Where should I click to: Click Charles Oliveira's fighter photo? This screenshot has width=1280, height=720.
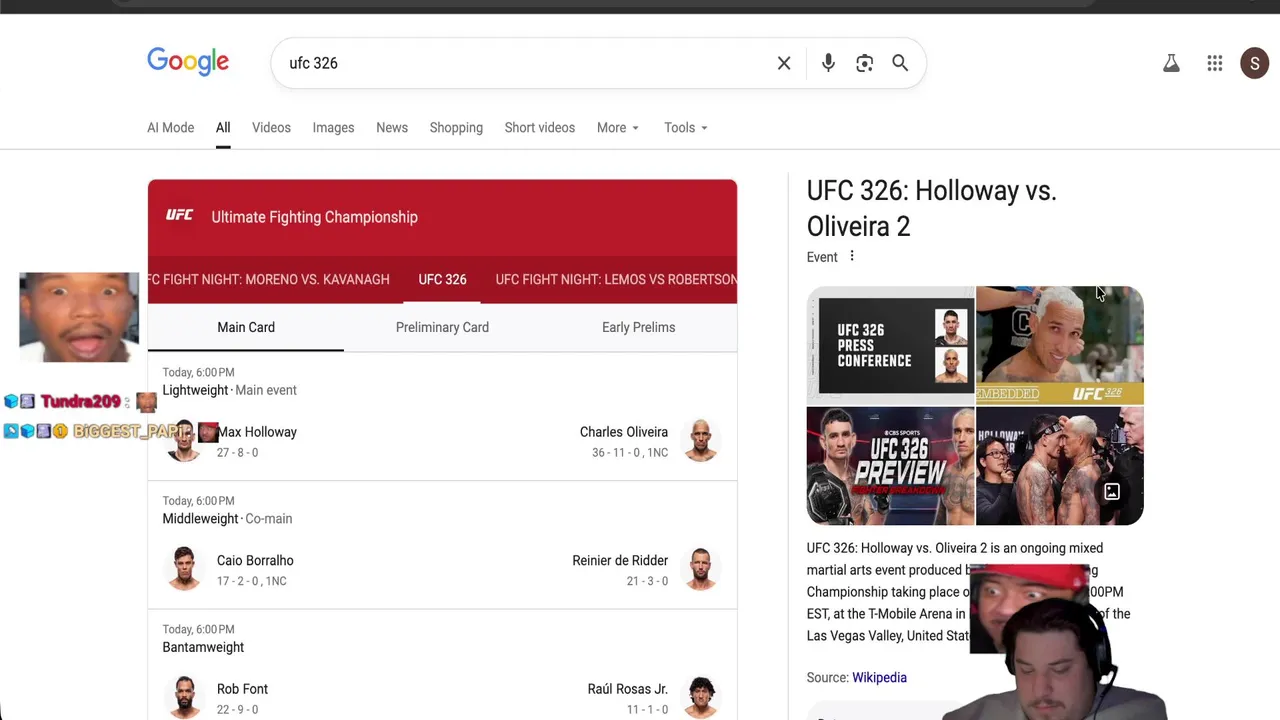point(701,441)
